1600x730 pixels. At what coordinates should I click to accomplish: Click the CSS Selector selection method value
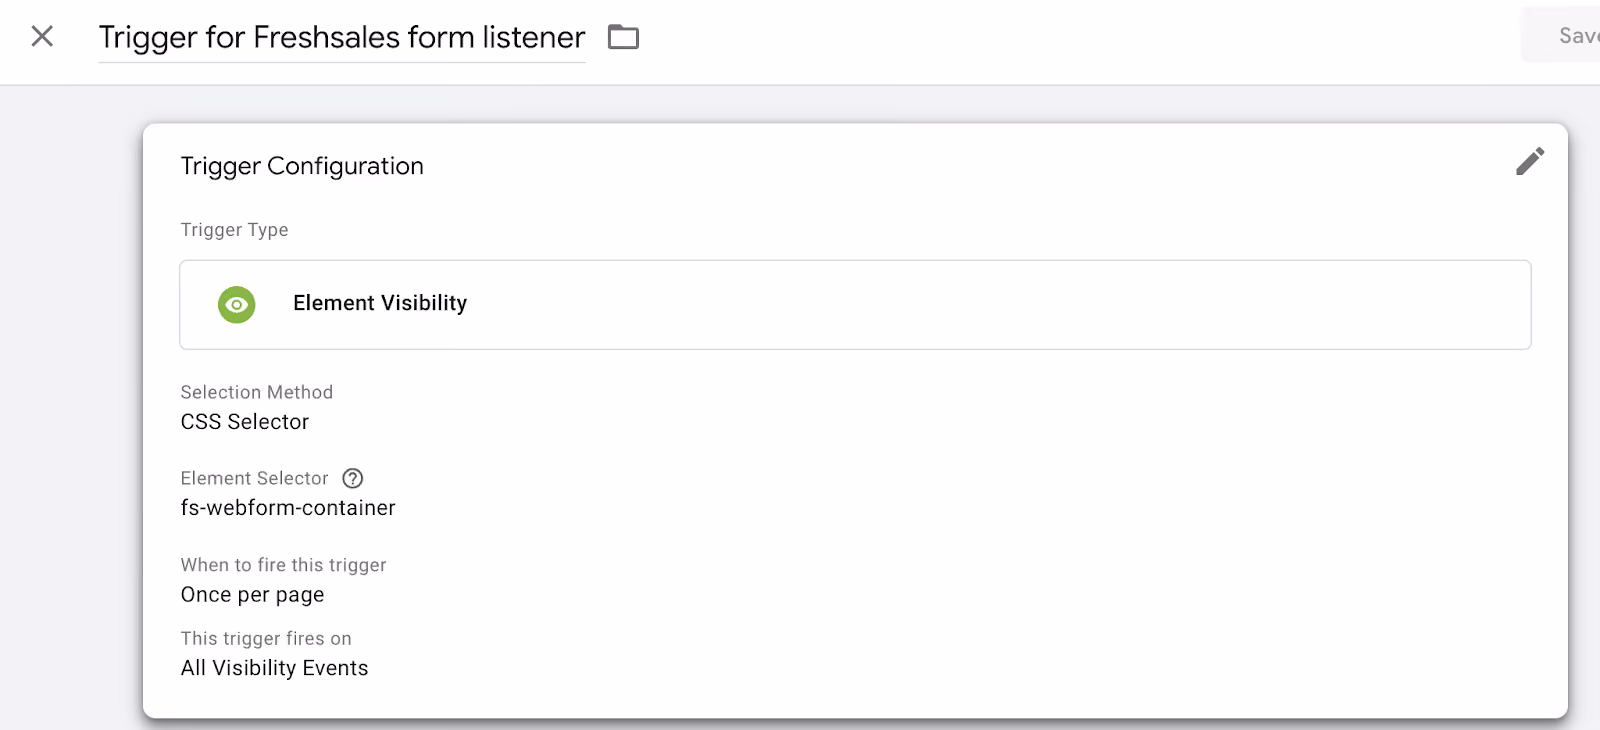[245, 422]
